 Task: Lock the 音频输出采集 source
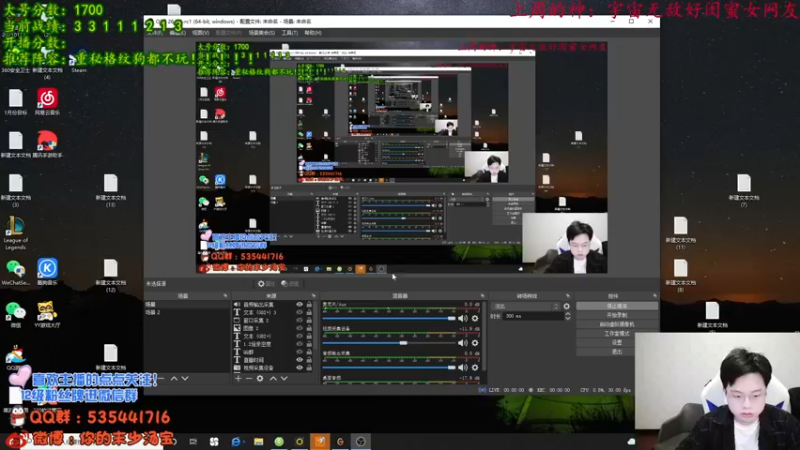click(309, 305)
